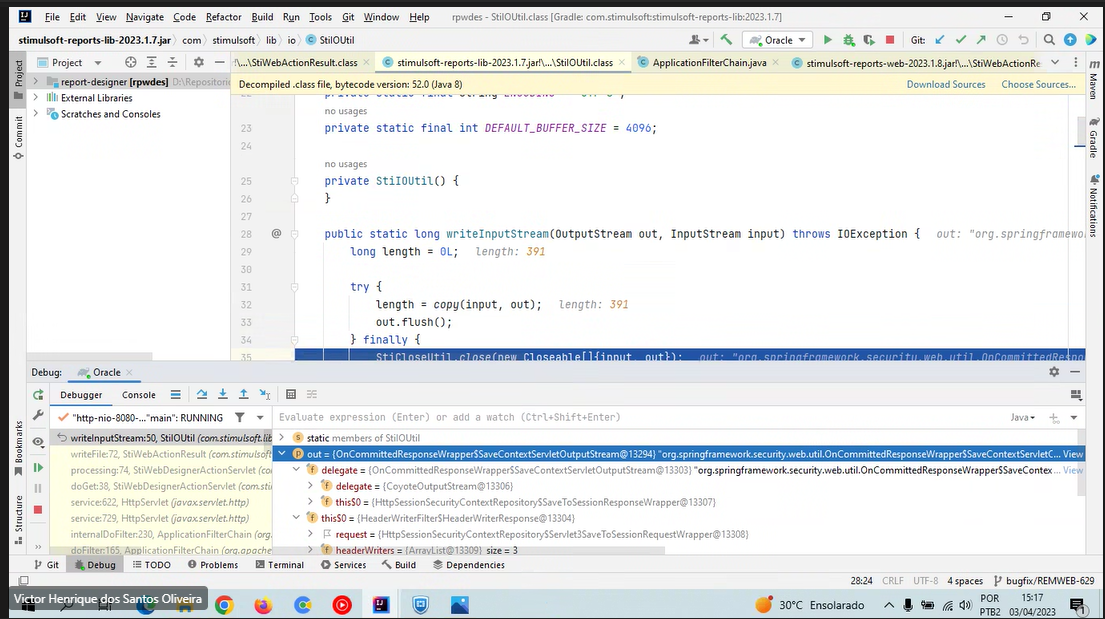Open the Oracle run configuration dropdown

click(777, 40)
